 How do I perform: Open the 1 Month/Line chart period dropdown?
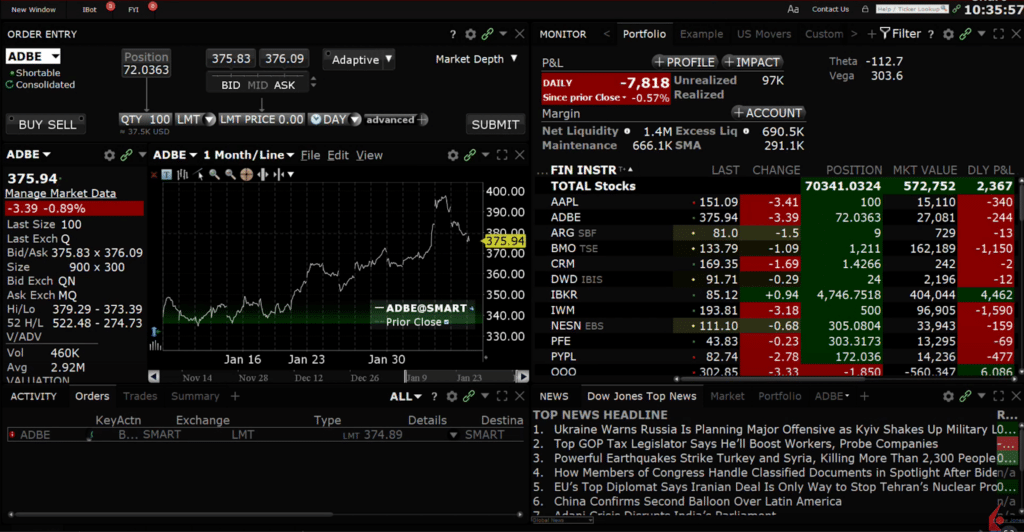[248, 155]
